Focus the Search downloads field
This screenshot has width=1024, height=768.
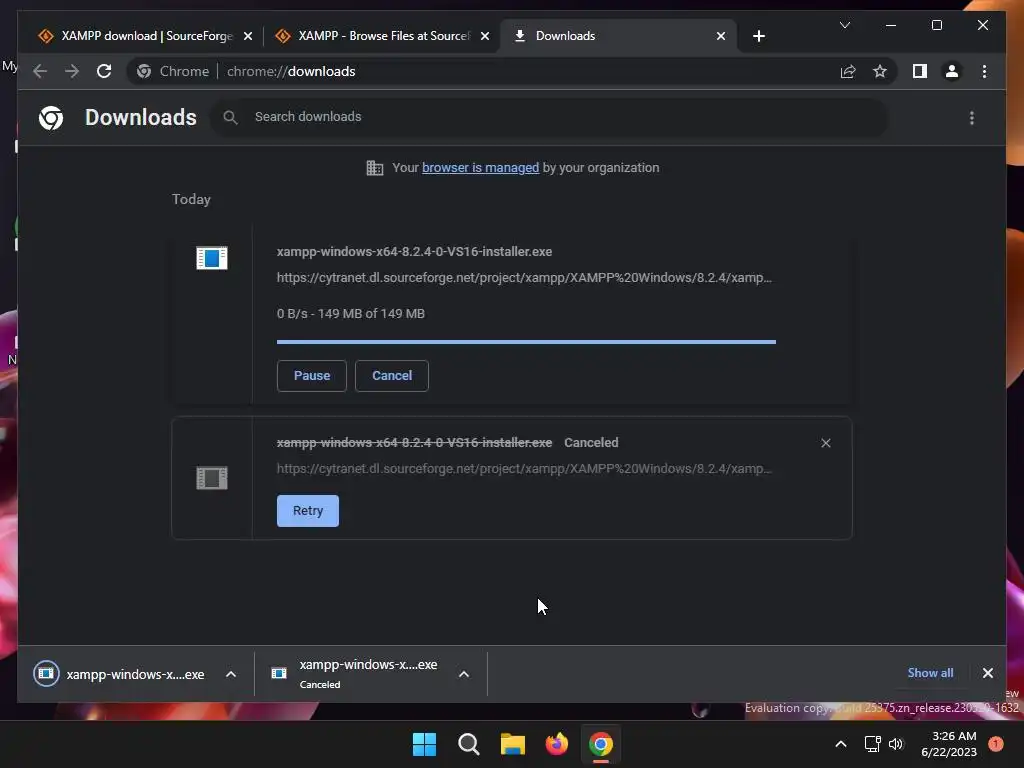(549, 117)
